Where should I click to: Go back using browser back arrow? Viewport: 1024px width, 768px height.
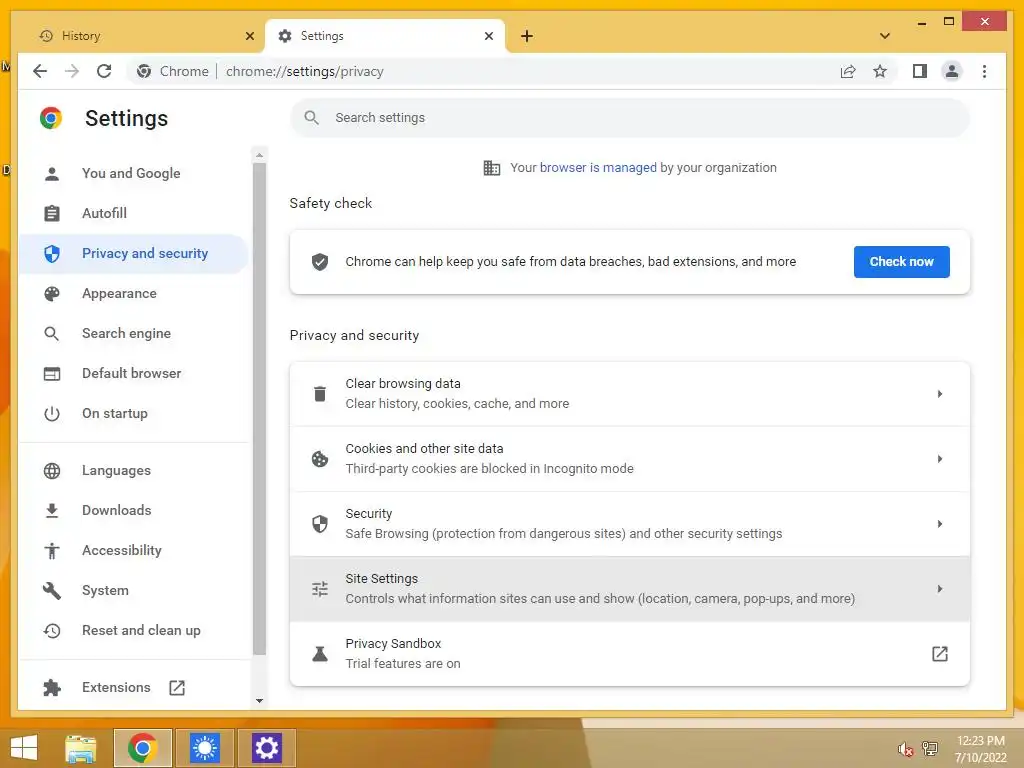click(40, 71)
